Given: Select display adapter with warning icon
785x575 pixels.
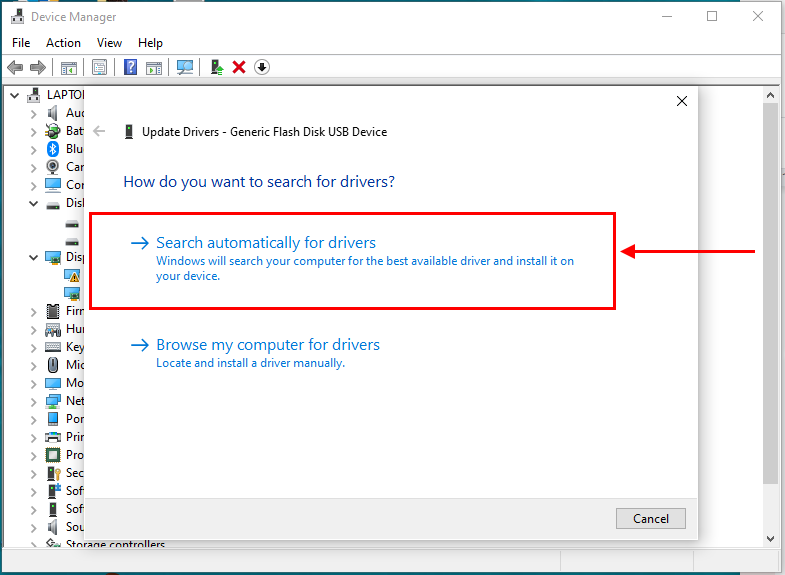Looking at the screenshot, I should tap(72, 275).
